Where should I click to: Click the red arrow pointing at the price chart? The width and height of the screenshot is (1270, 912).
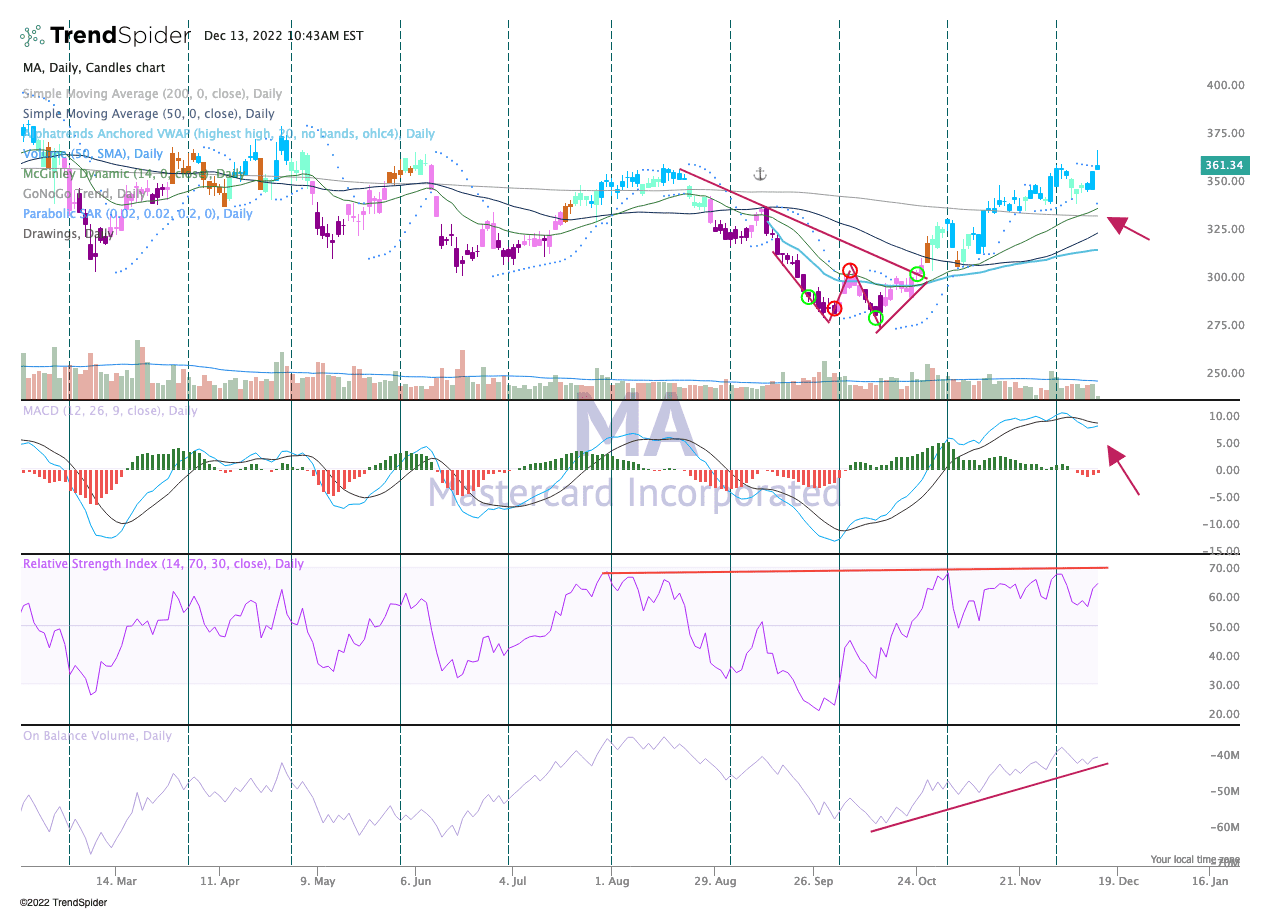[x=1129, y=229]
